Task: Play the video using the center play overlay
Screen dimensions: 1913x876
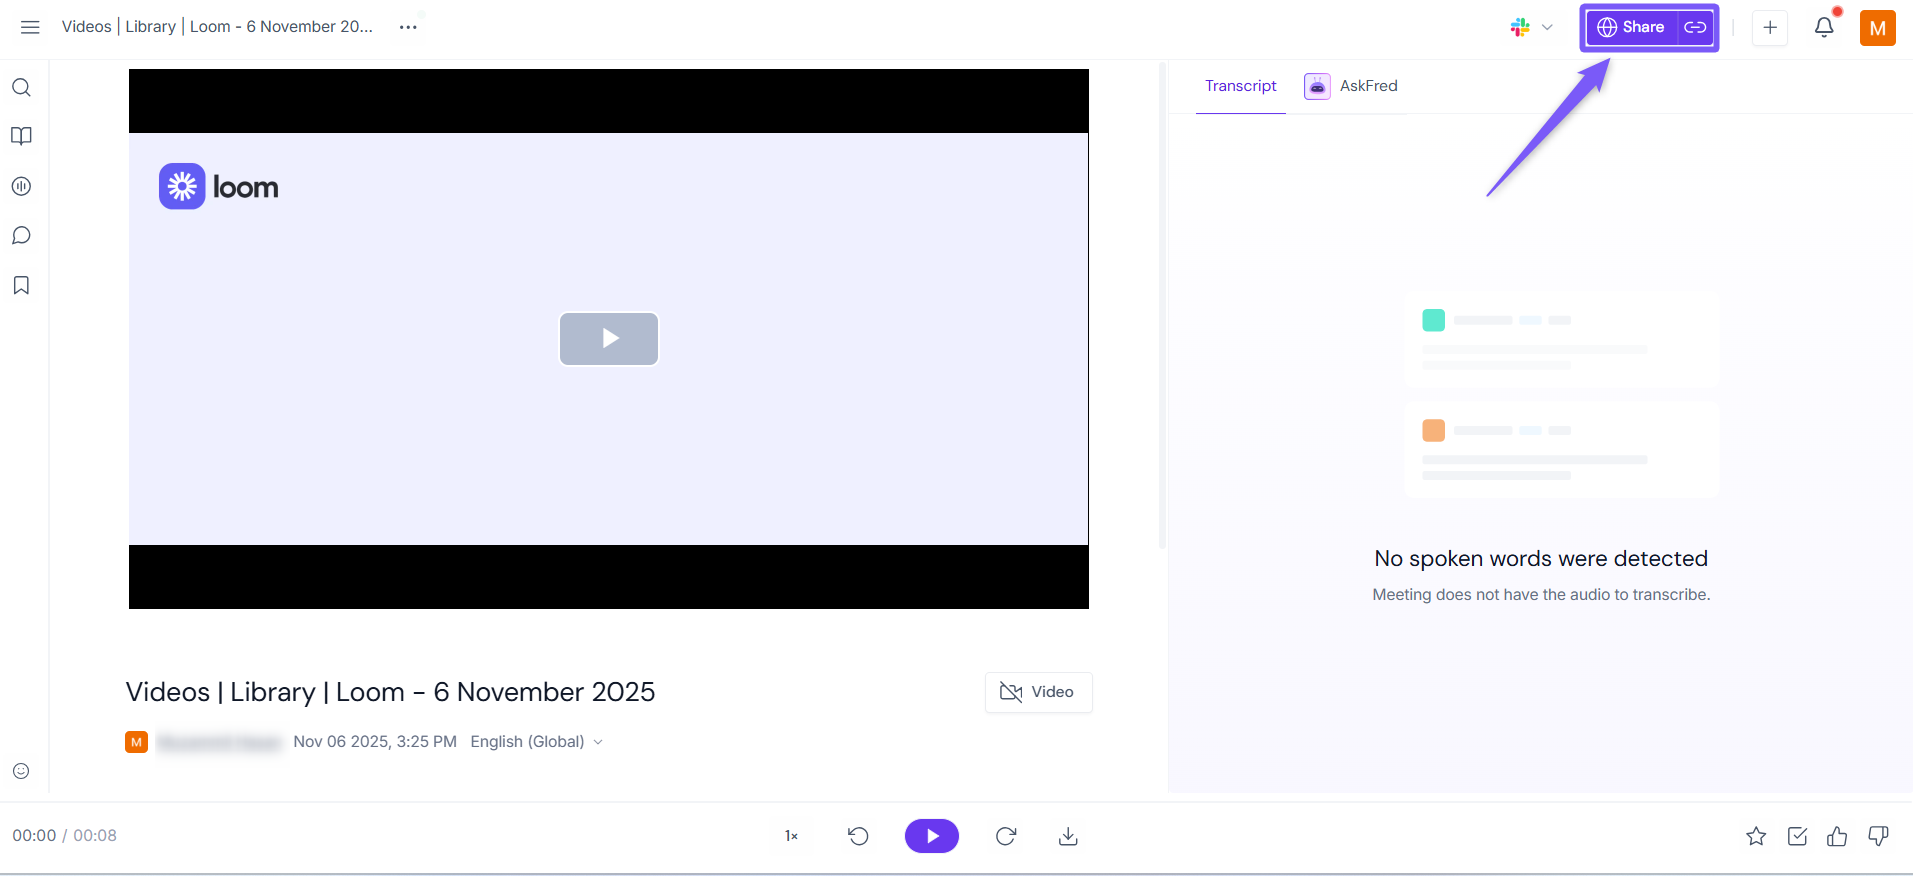Action: pyautogui.click(x=609, y=339)
